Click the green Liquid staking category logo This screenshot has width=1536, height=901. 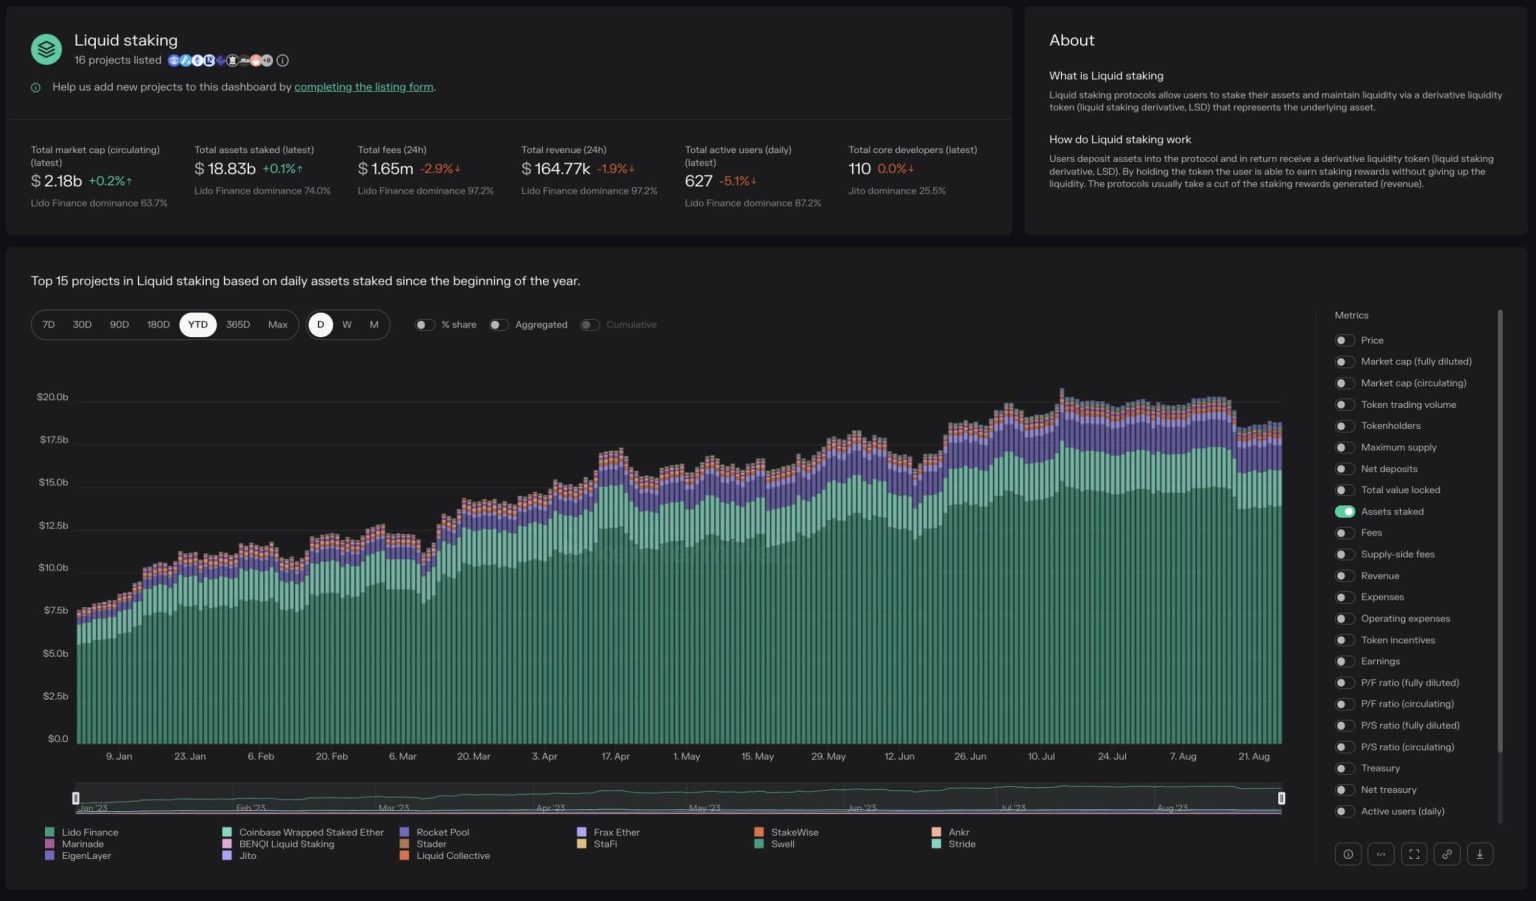46,48
